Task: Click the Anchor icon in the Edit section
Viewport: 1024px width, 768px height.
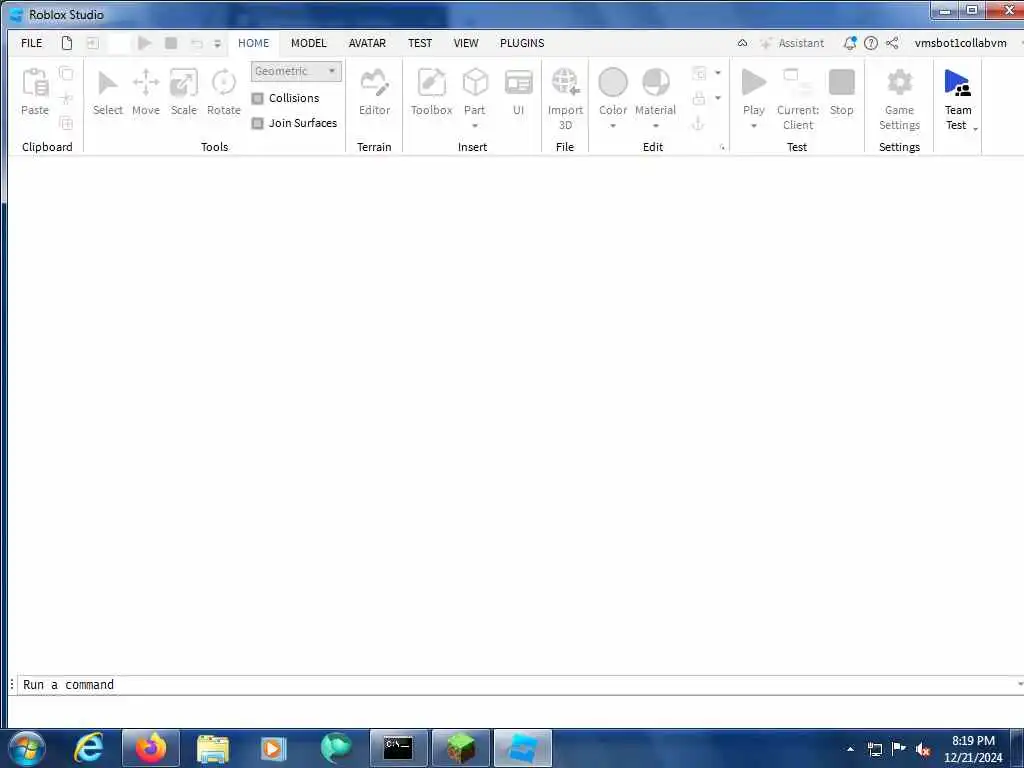Action: pyautogui.click(x=697, y=123)
